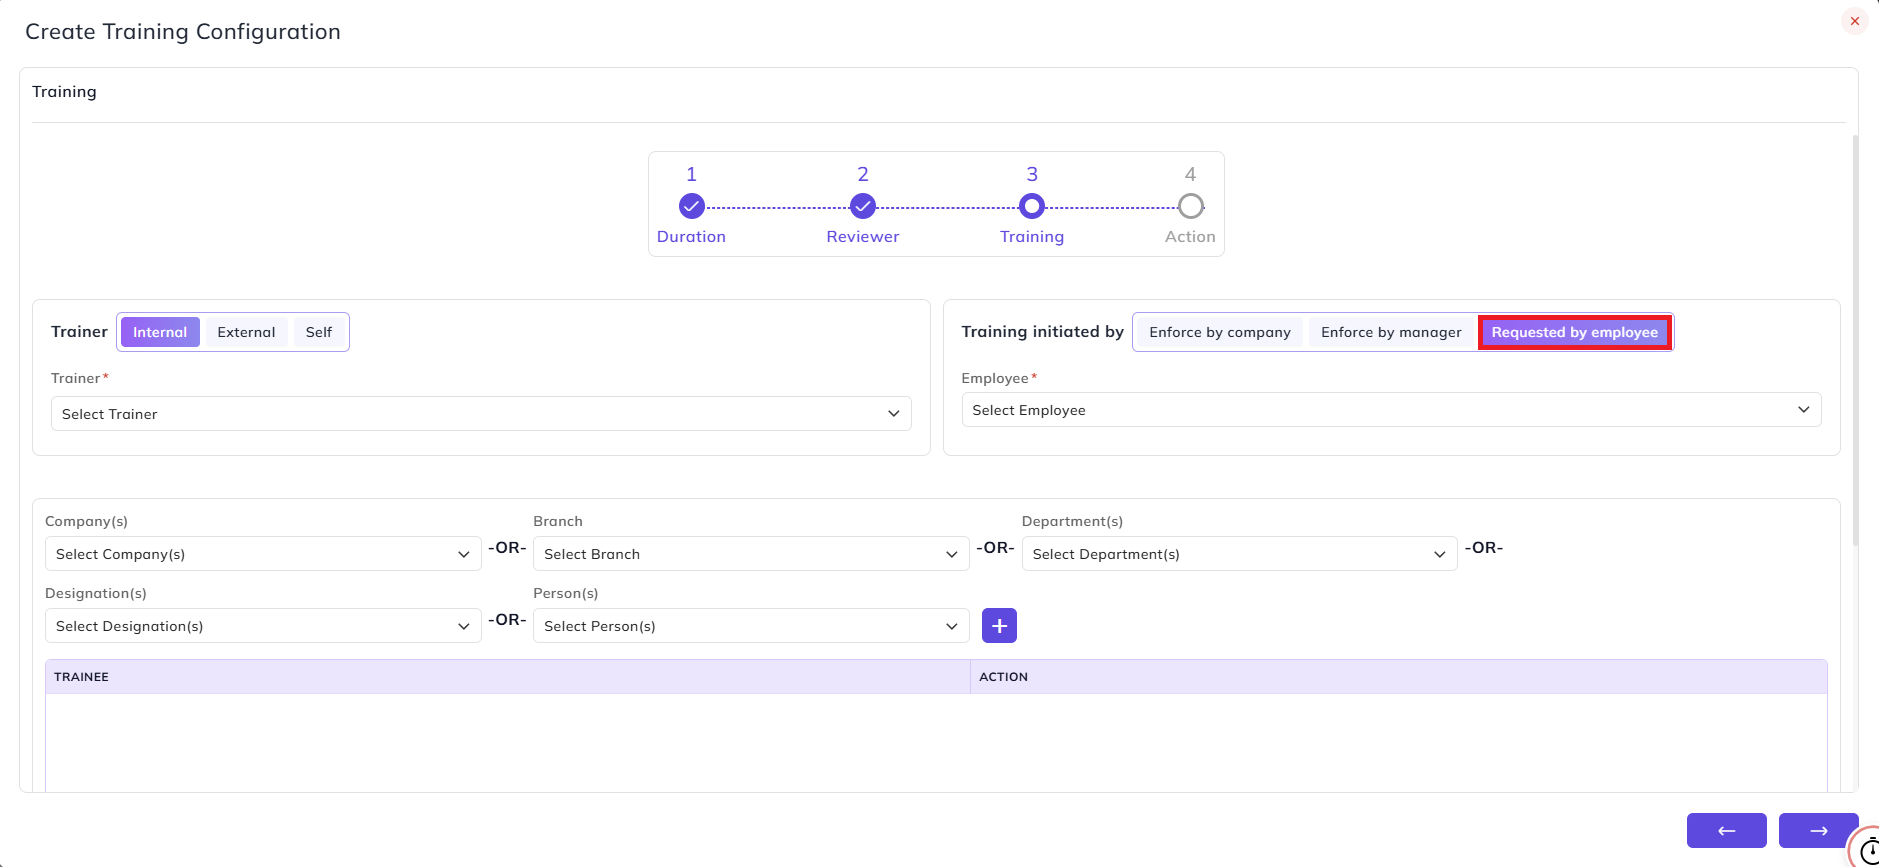Image resolution: width=1879 pixels, height=867 pixels.
Task: Choose Enforce by manager option
Action: pos(1391,332)
